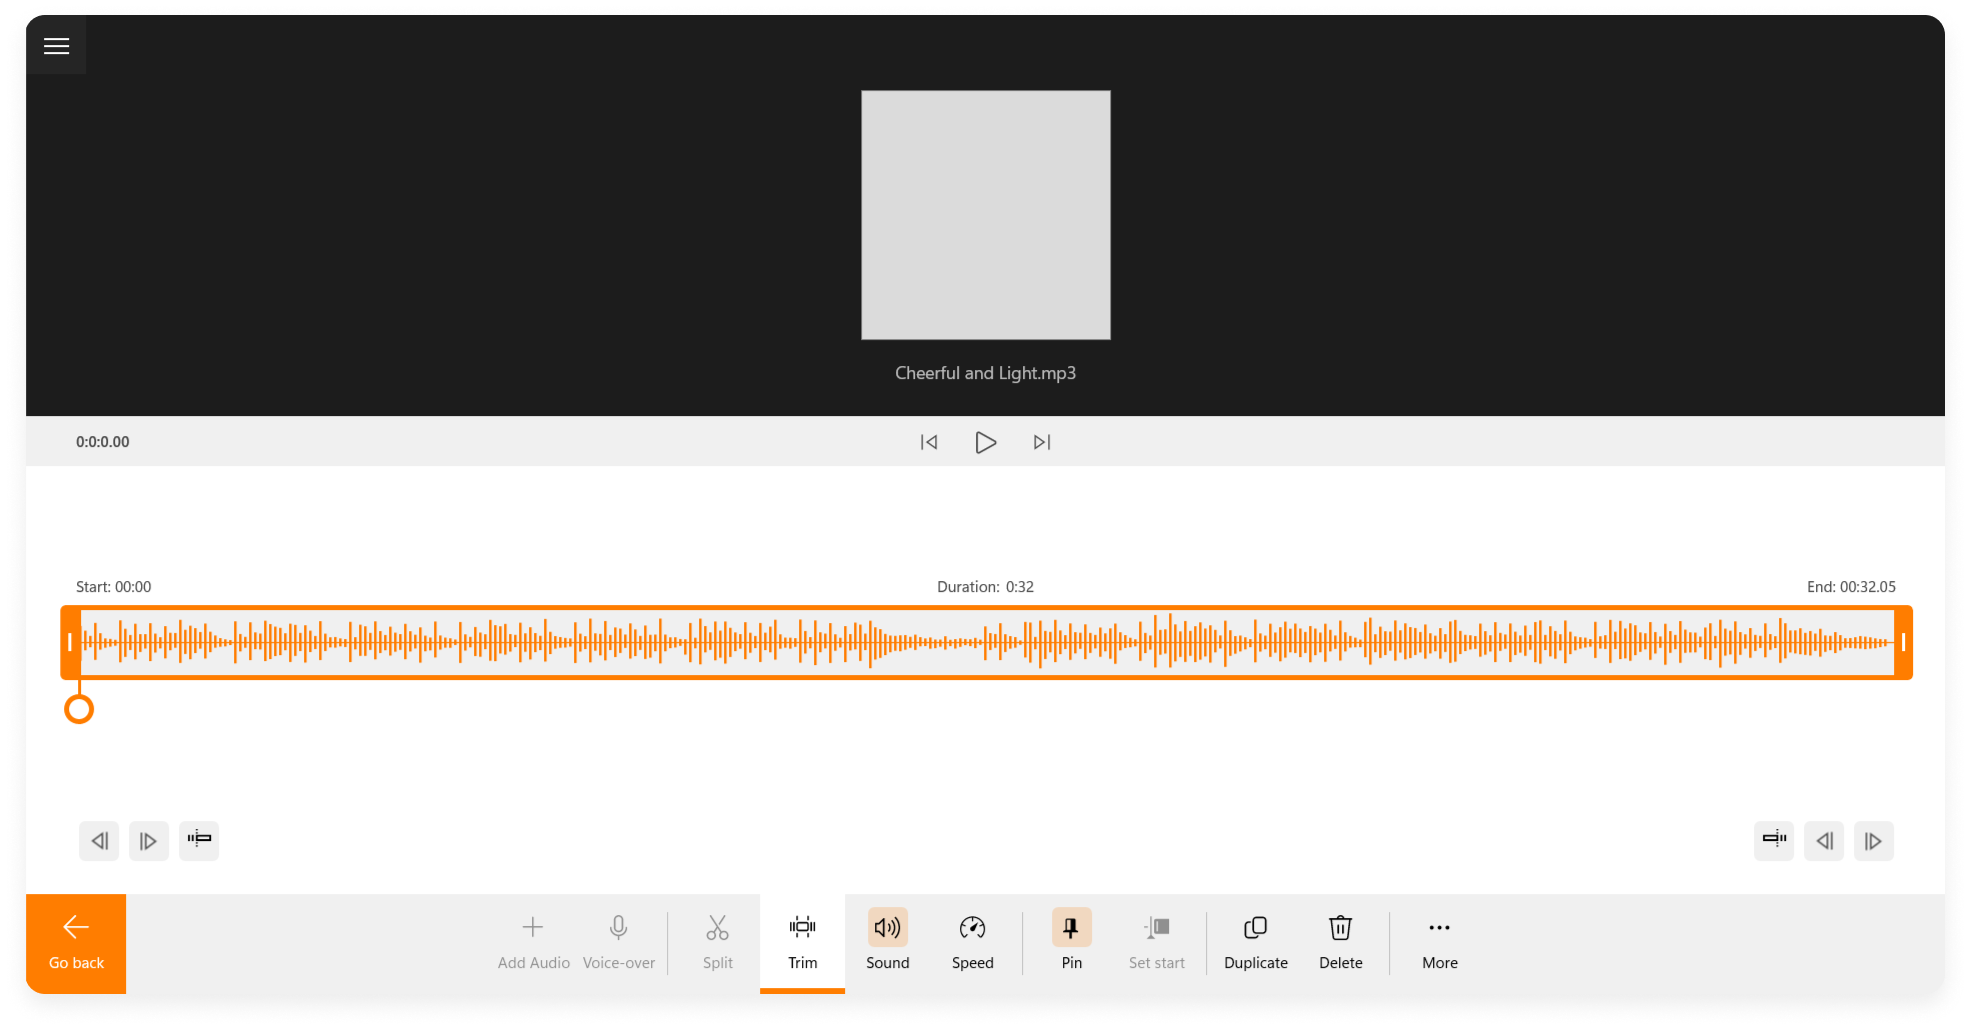The height and width of the screenshot is (1029, 1970).
Task: Switch to the Trim tab
Action: (802, 943)
